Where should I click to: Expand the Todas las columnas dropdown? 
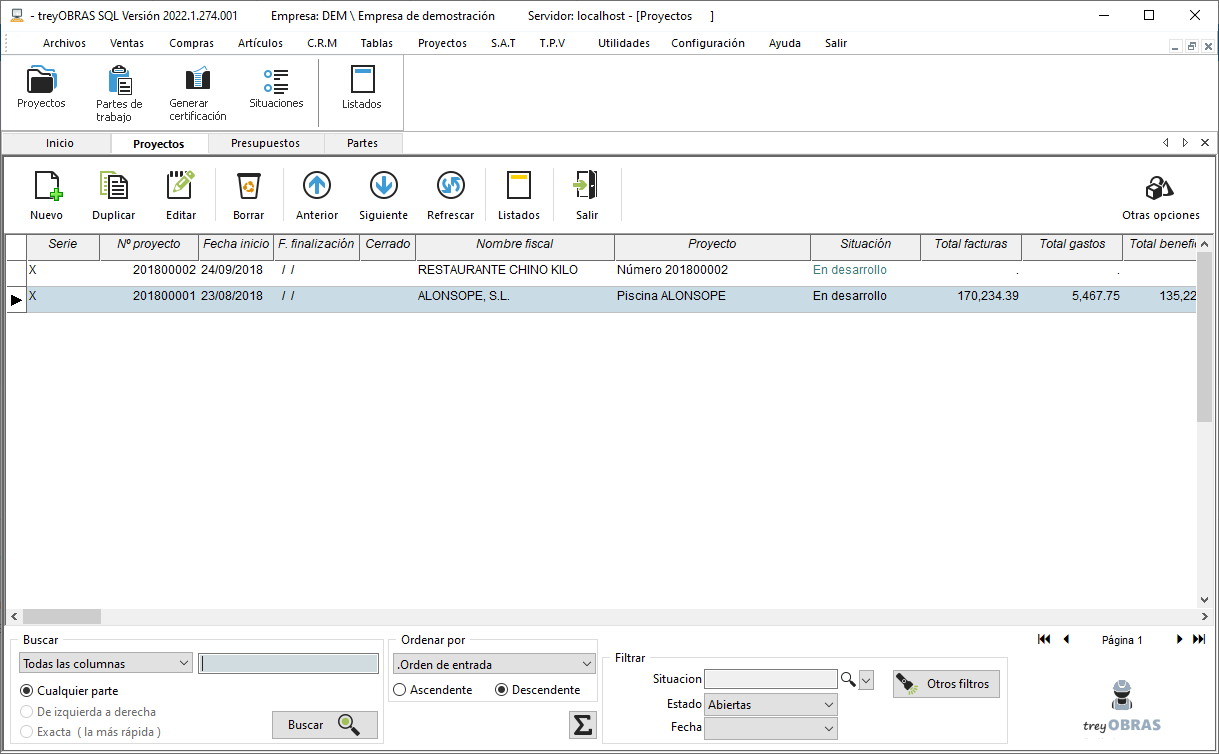tap(106, 663)
